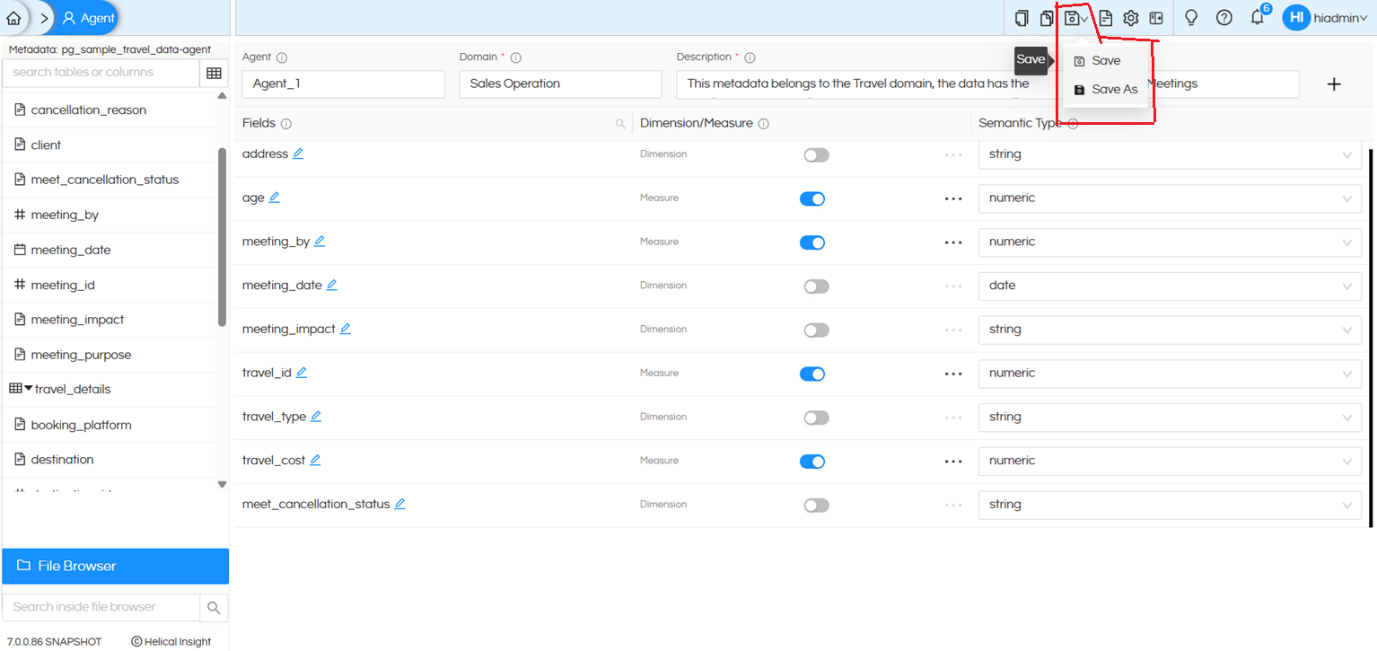Viewport: 1377px width, 651px height.
Task: Open the meeting_by semantic type dropdown
Action: pyautogui.click(x=1169, y=242)
